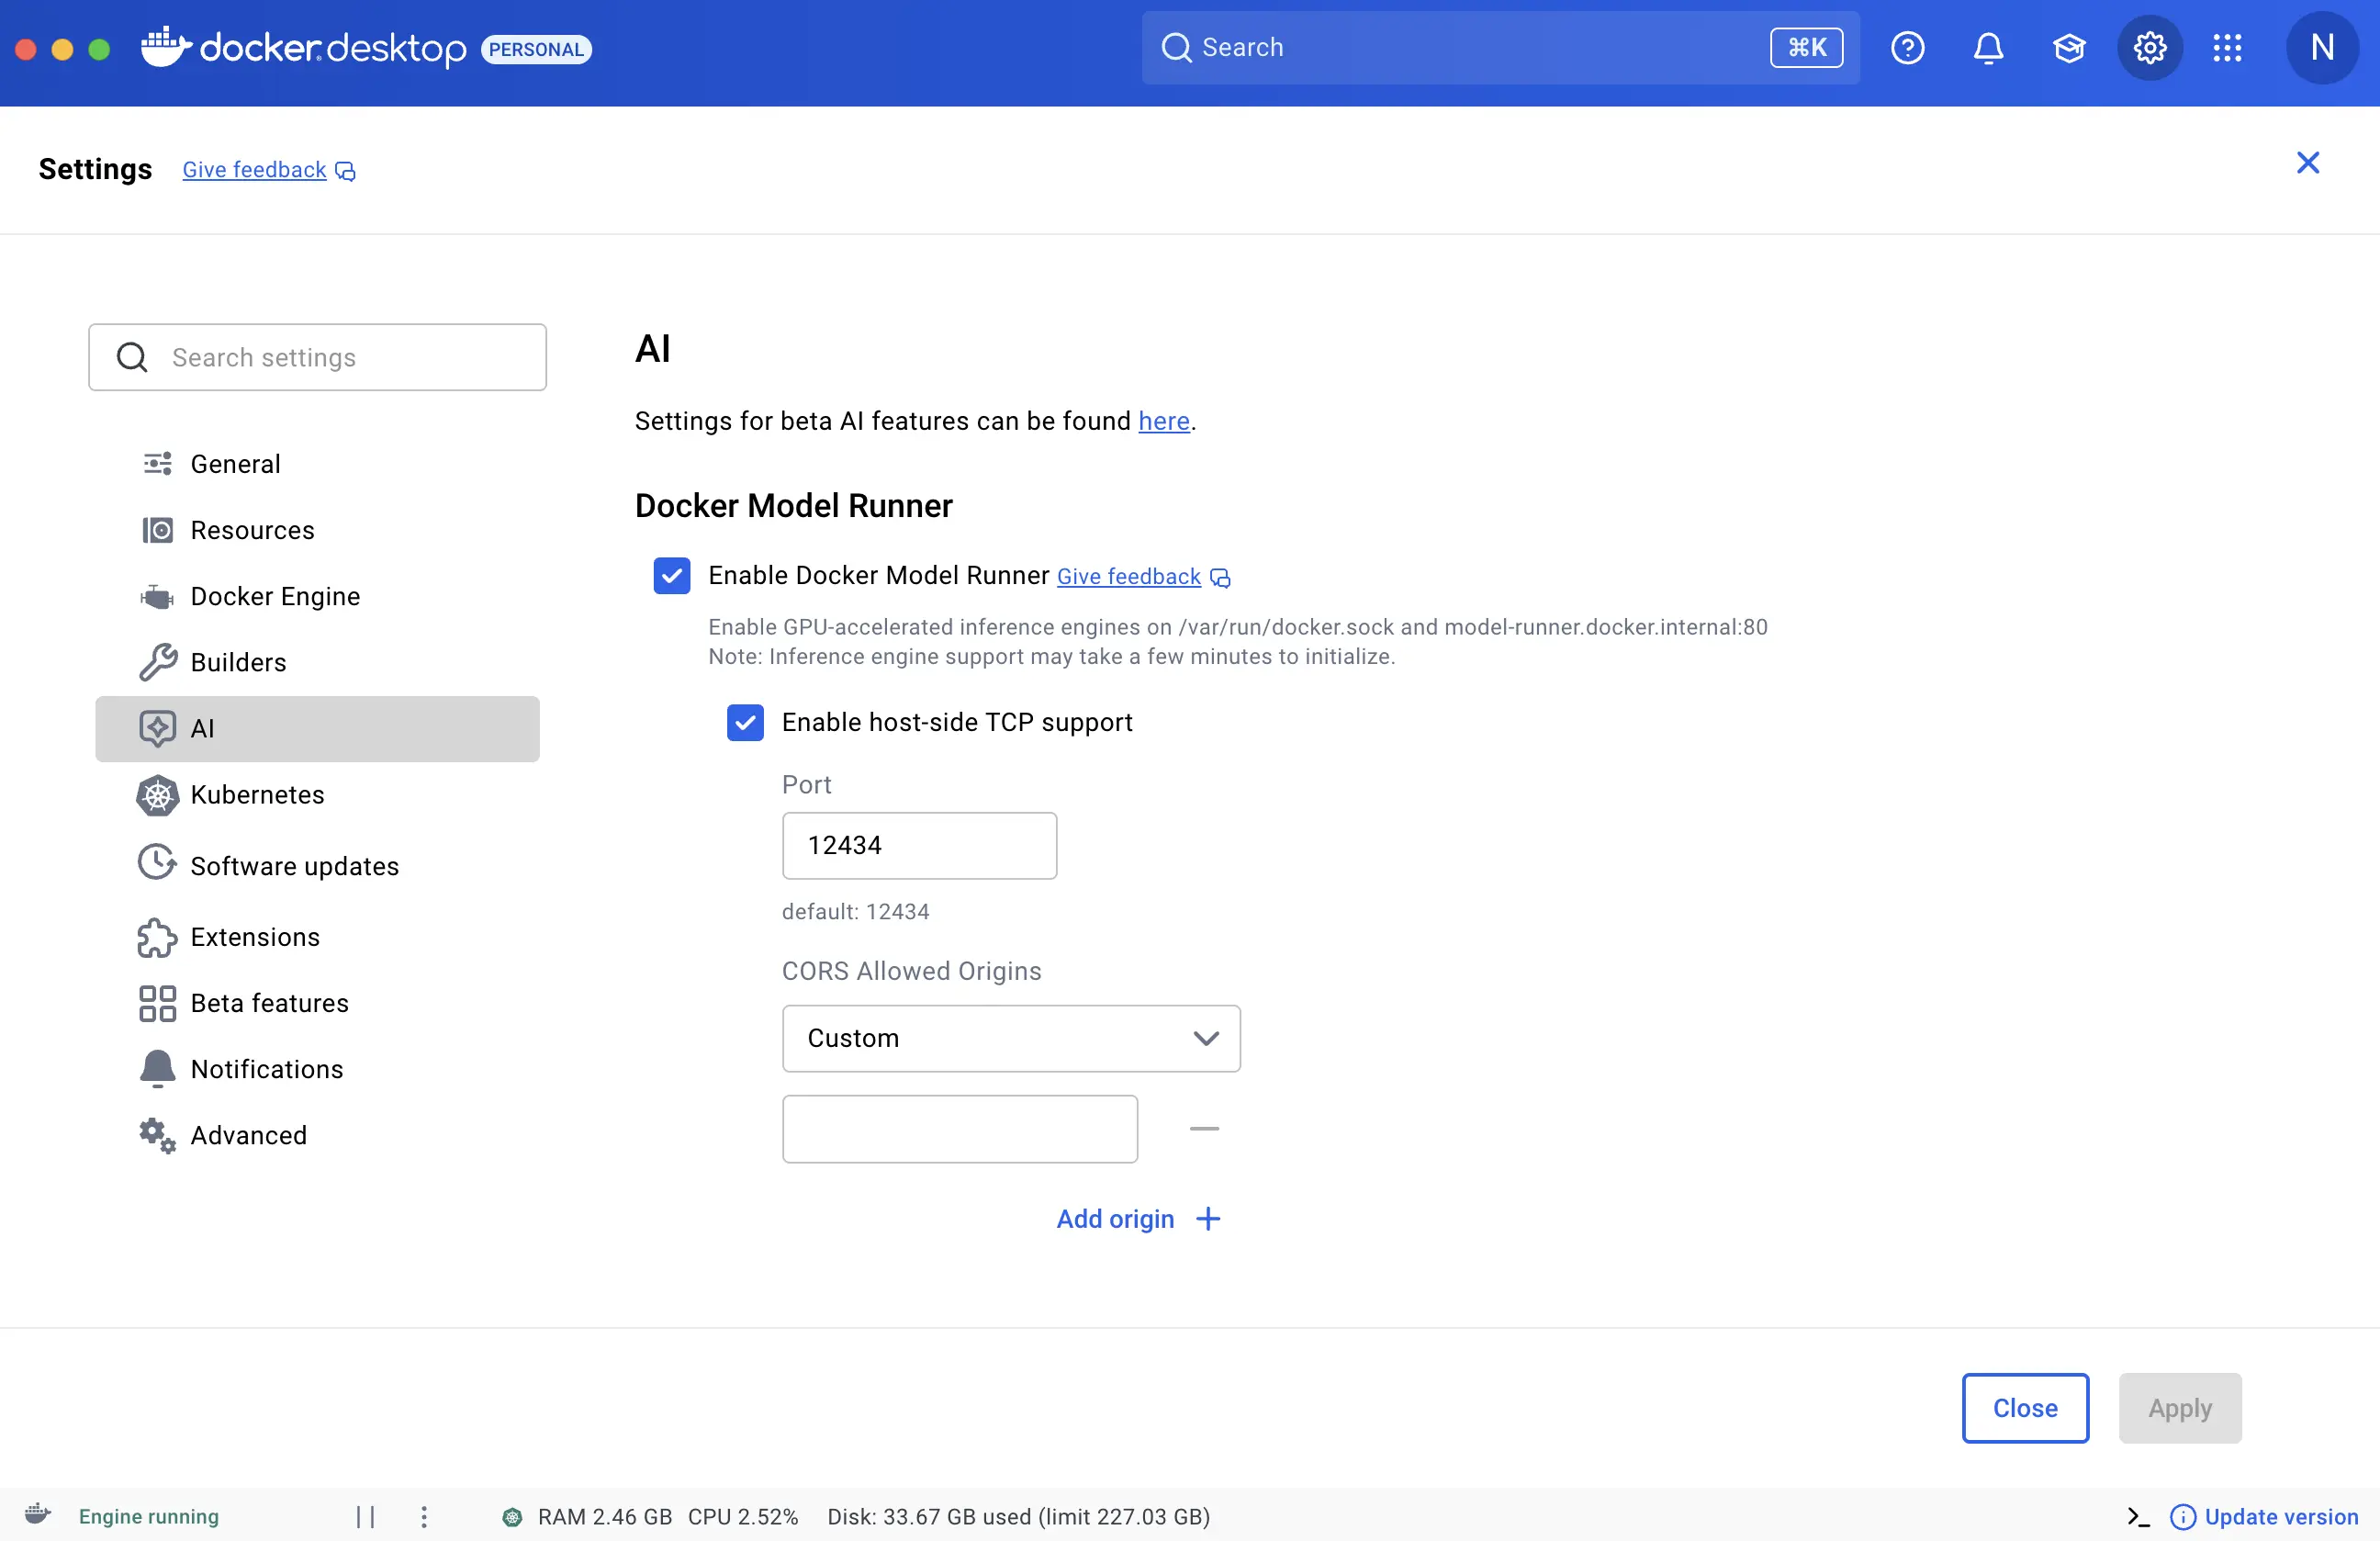The width and height of the screenshot is (2380, 1541).
Task: Open the Builders settings page
Action: pyautogui.click(x=237, y=662)
